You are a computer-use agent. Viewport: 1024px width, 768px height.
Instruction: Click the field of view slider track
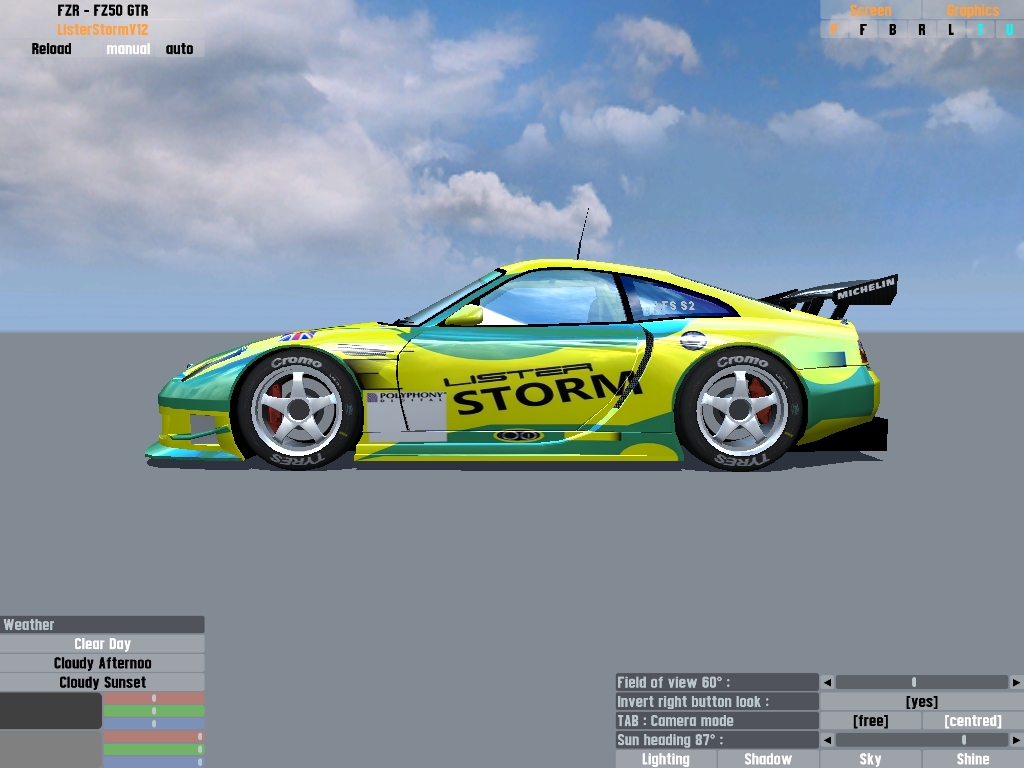tap(921, 682)
